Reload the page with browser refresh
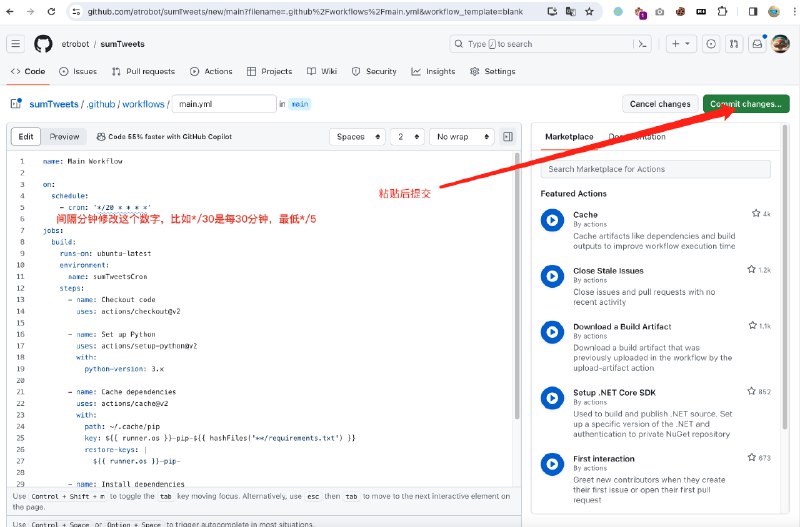 point(51,11)
